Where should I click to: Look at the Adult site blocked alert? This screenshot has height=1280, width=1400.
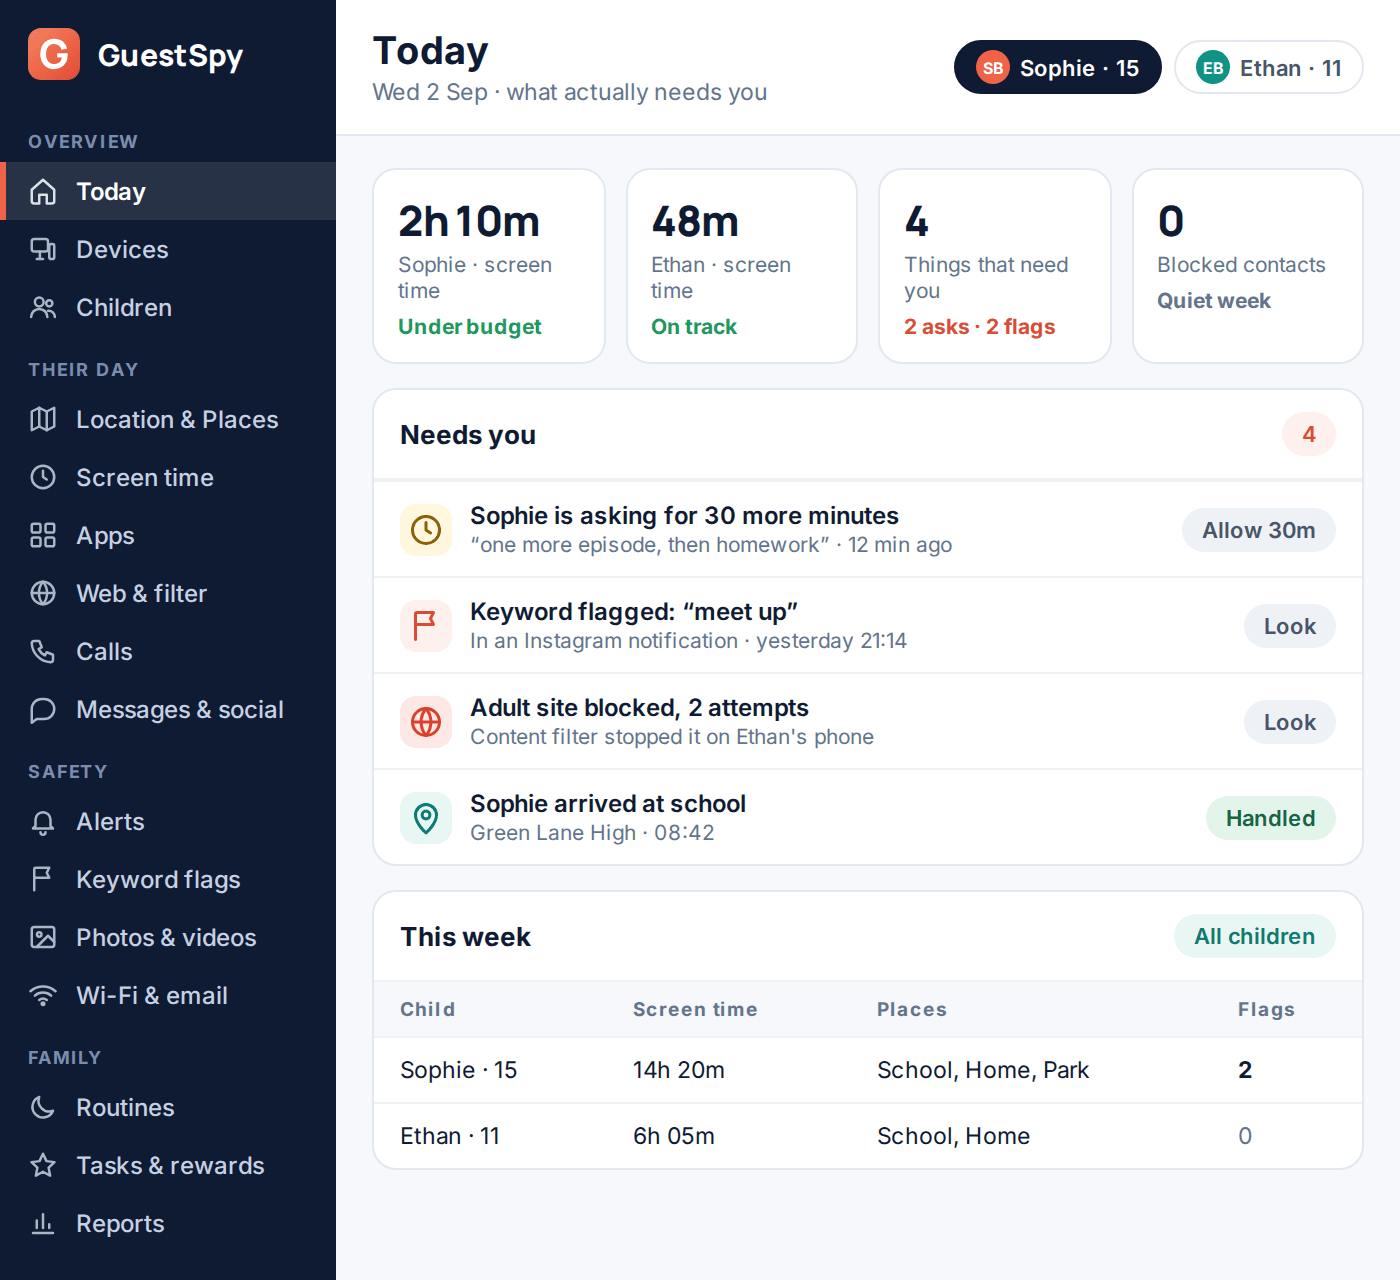(1289, 722)
